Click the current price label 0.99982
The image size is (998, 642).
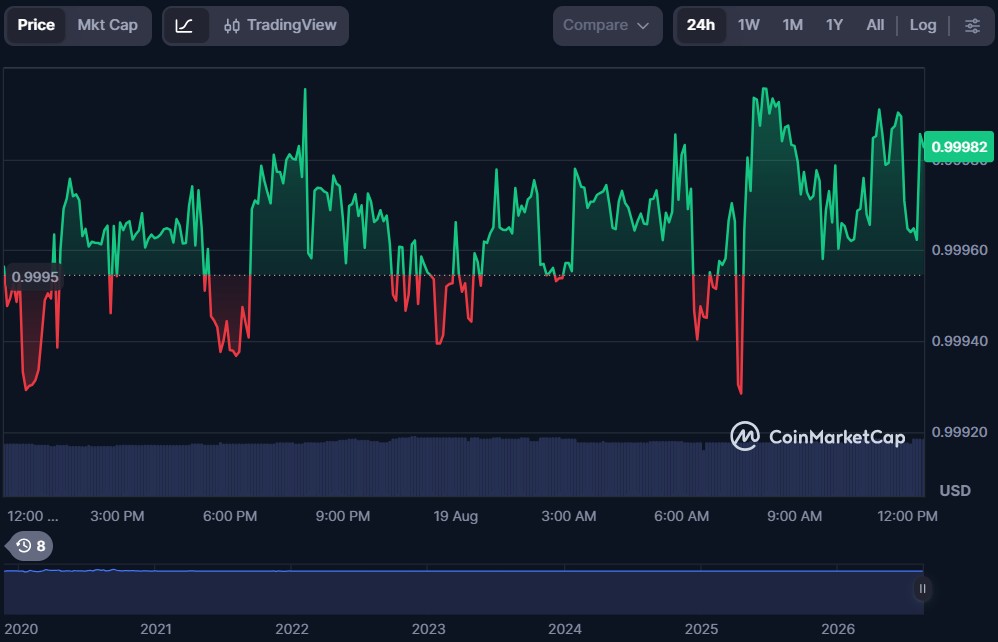click(959, 147)
